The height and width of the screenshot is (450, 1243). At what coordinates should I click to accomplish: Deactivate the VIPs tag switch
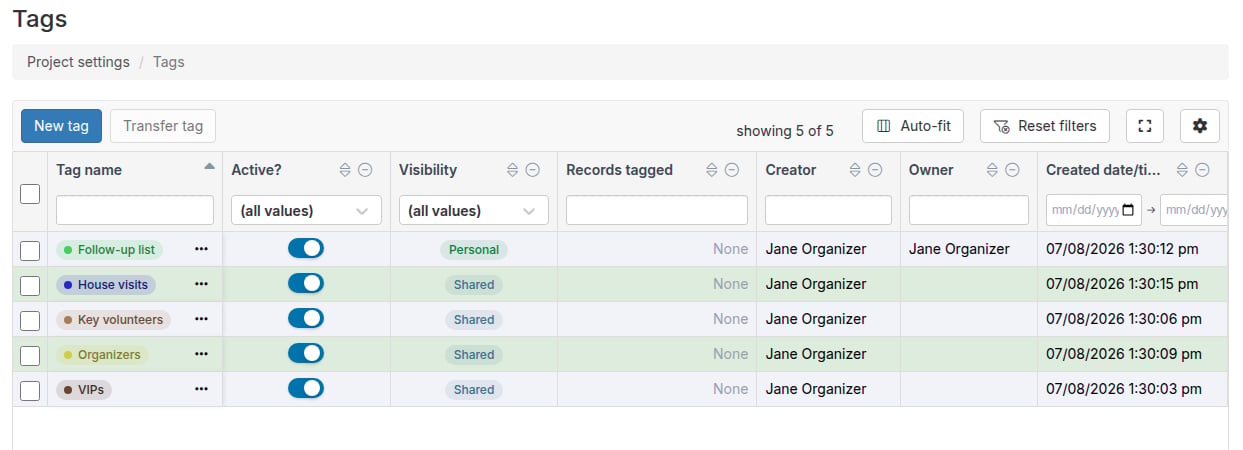(x=306, y=388)
